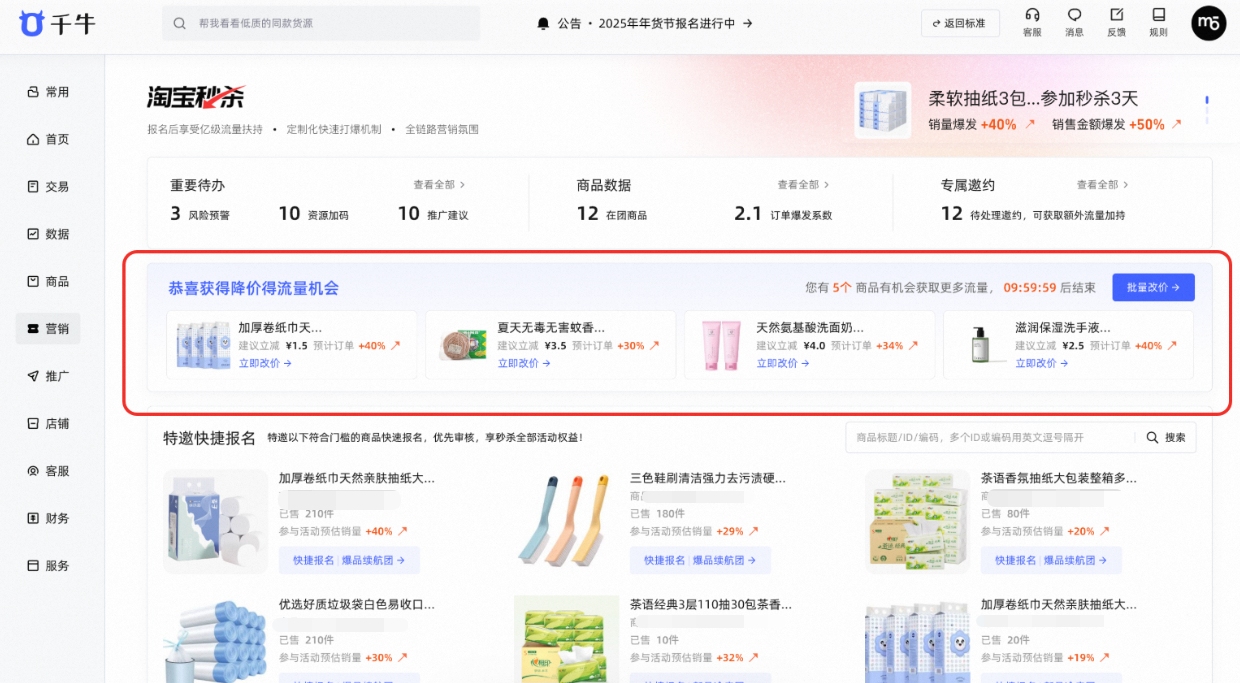This screenshot has height=683, width=1240.
Task: Click the 商品标题/ID/编码 search field
Action: [990, 437]
